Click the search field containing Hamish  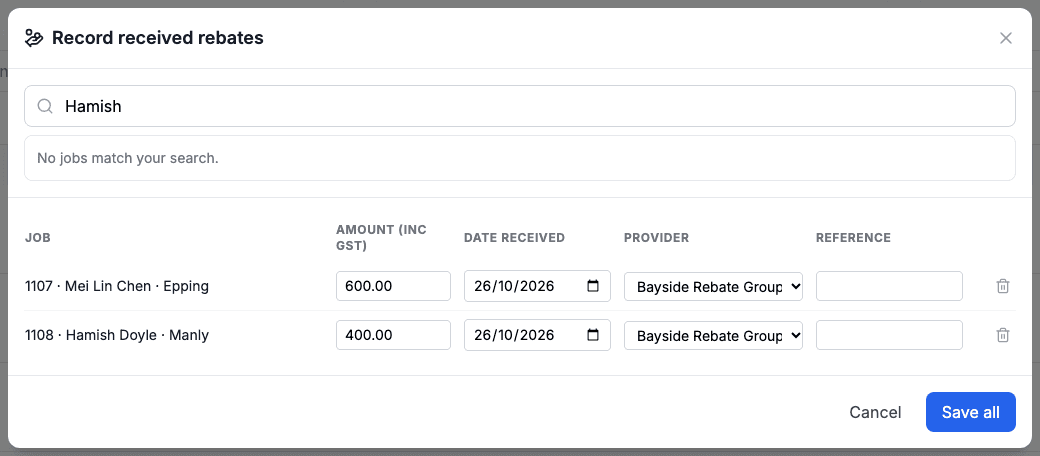(x=519, y=106)
